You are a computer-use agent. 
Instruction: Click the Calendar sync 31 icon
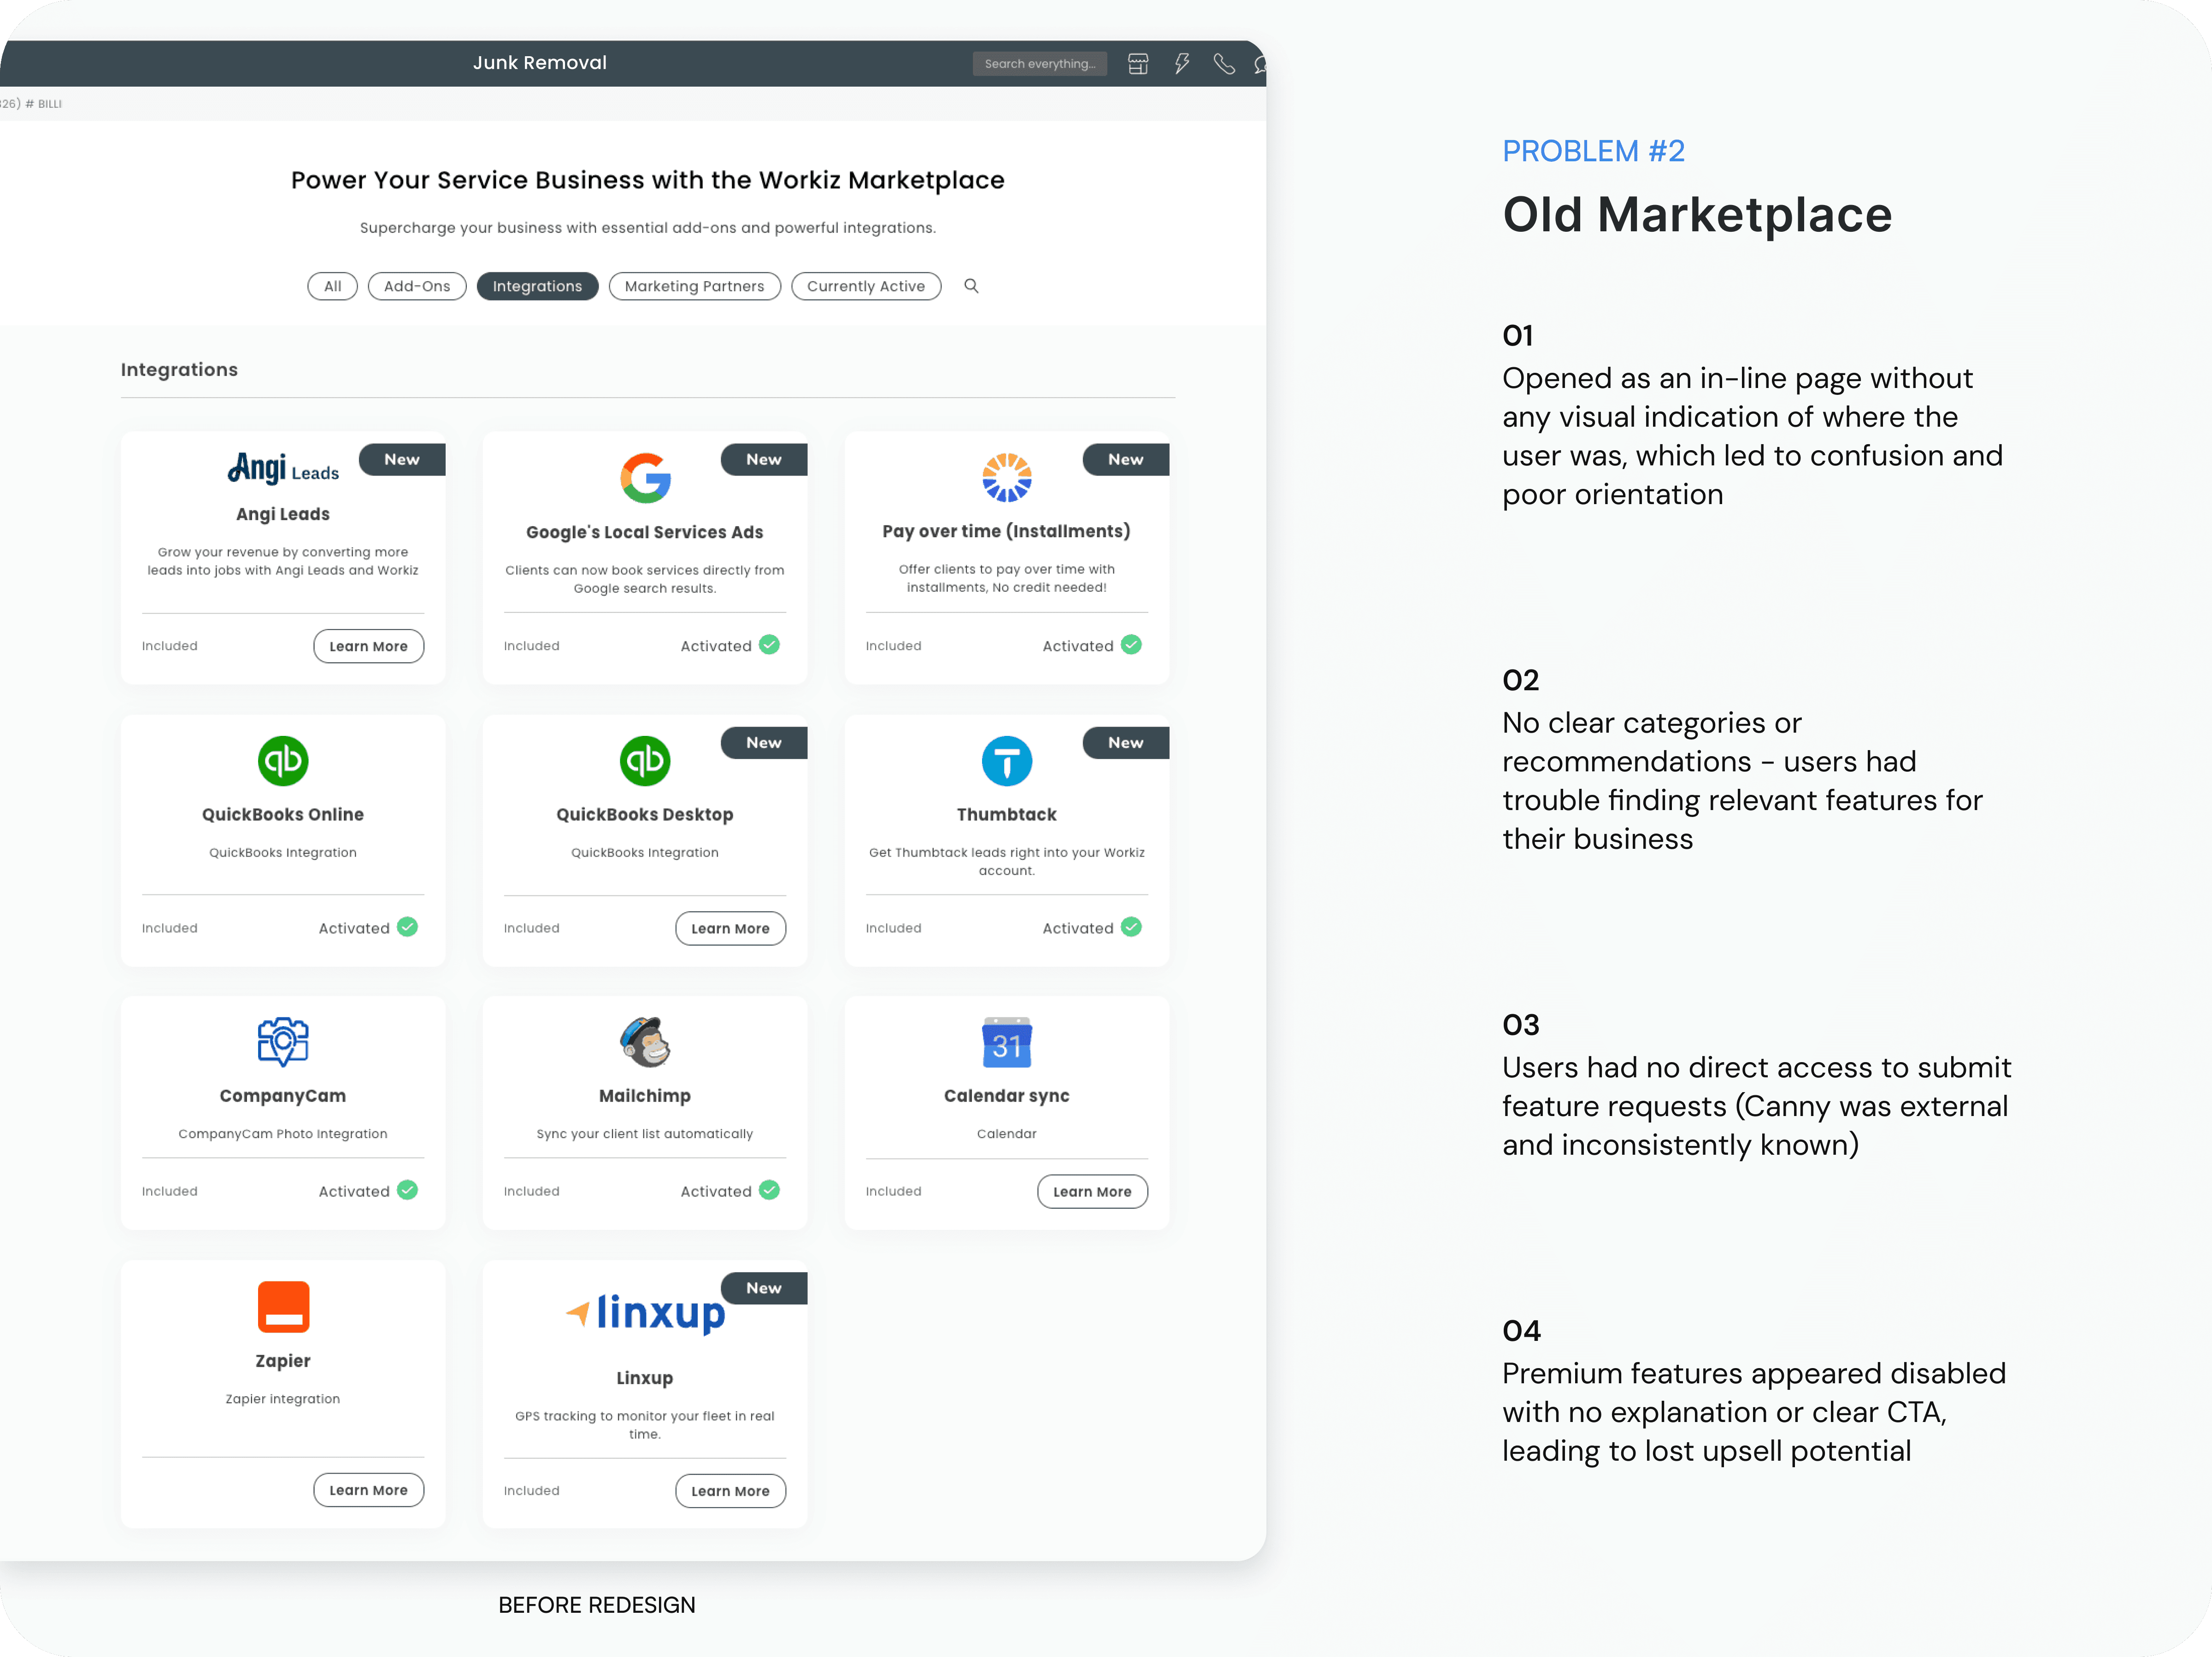[1006, 1043]
